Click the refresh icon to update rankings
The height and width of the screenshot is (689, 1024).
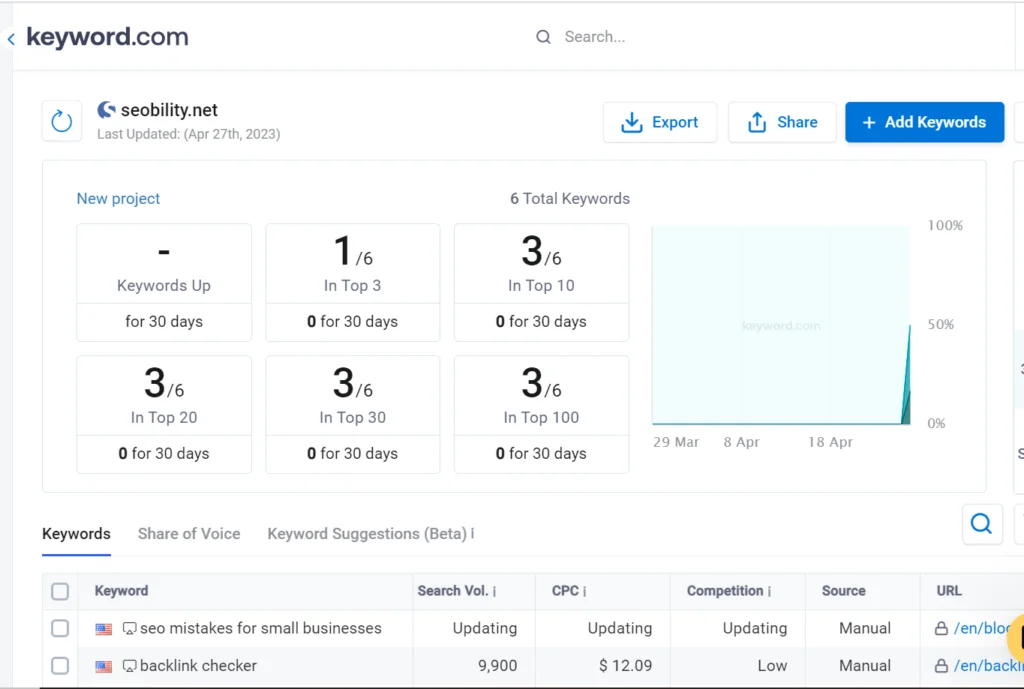61,120
